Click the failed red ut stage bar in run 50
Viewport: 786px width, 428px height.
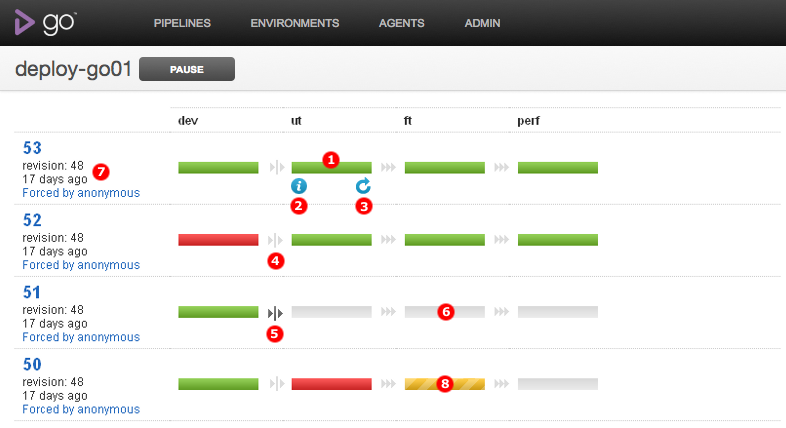click(331, 384)
